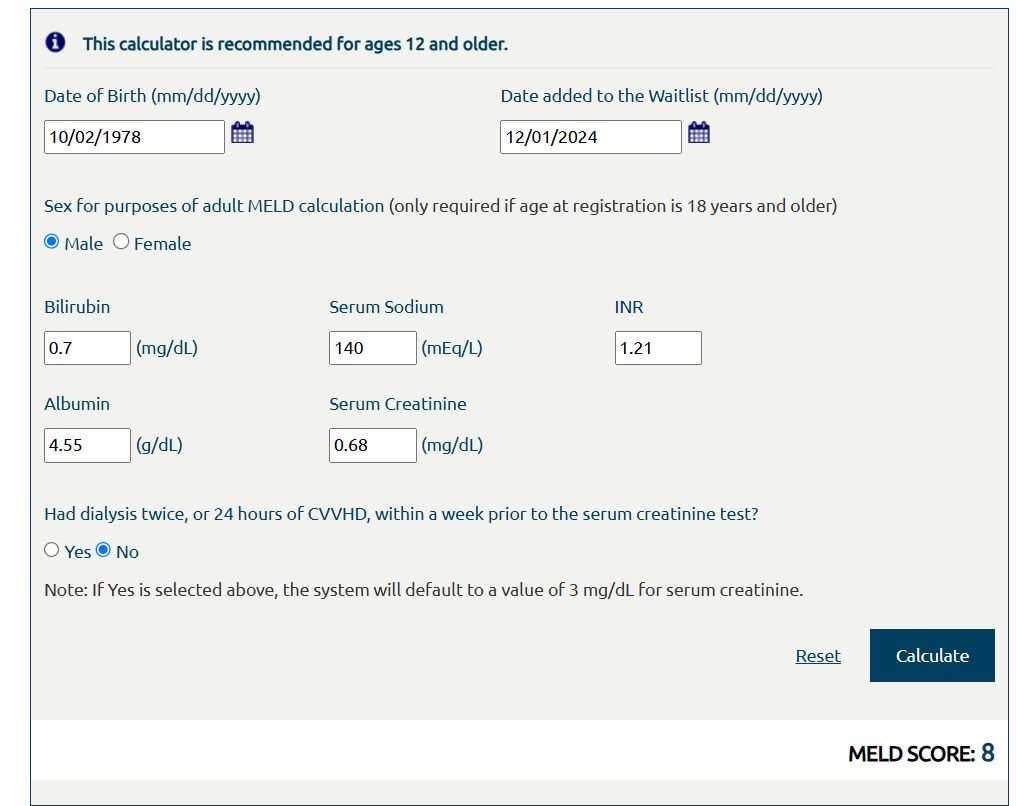Open the Date of Birth calendar picker
Image resolution: width=1016 pixels, height=806 pixels.
242,133
